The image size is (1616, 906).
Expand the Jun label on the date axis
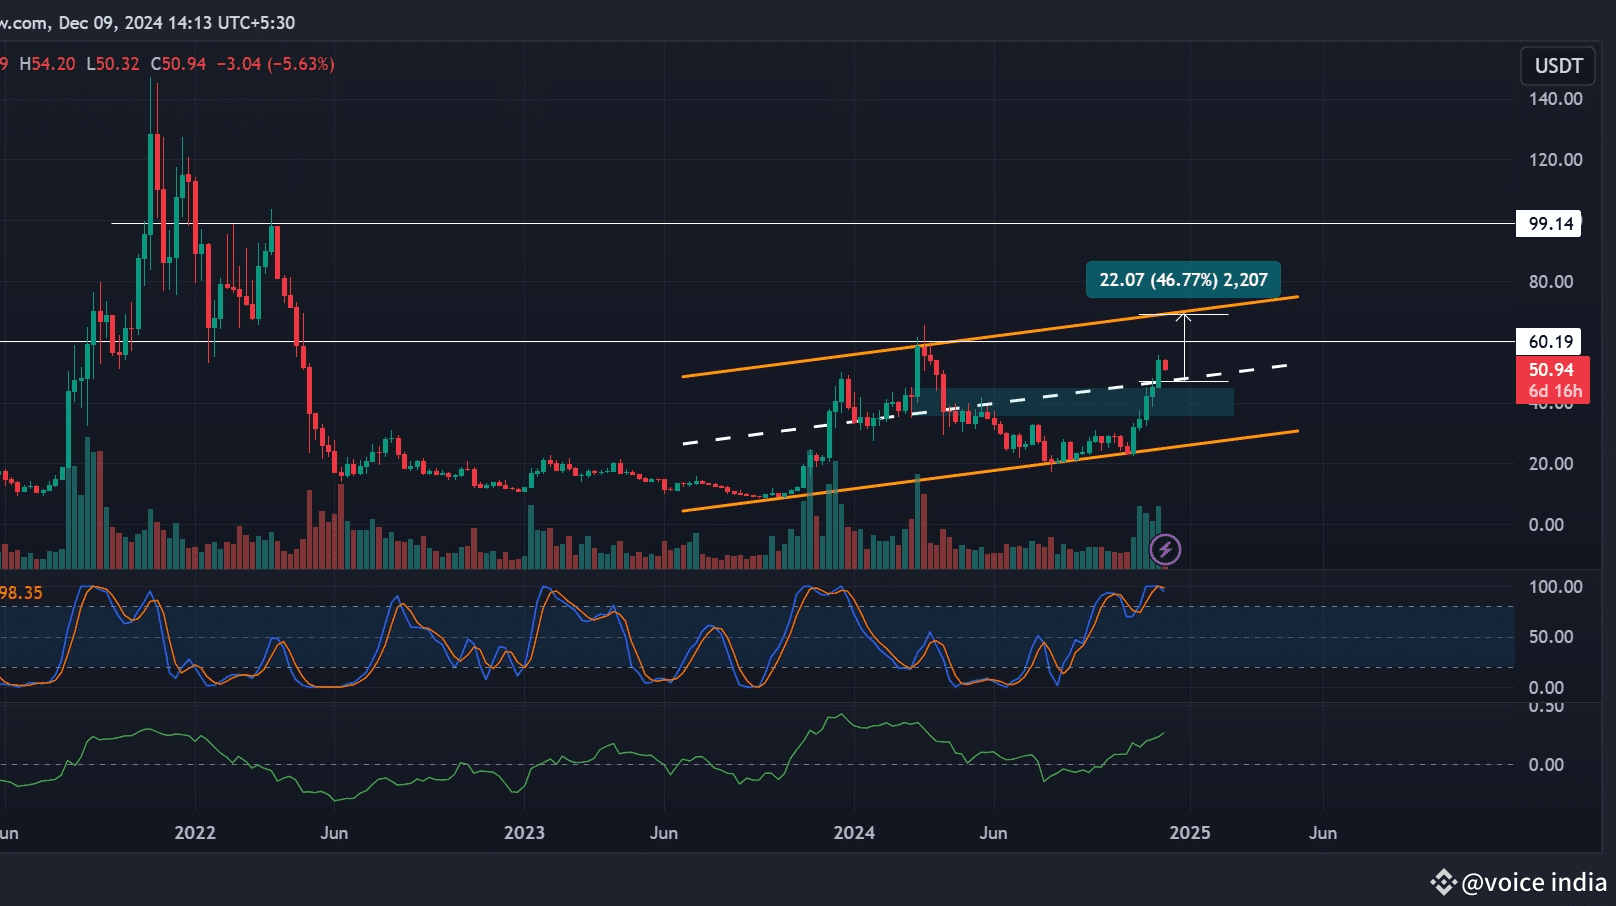click(994, 832)
